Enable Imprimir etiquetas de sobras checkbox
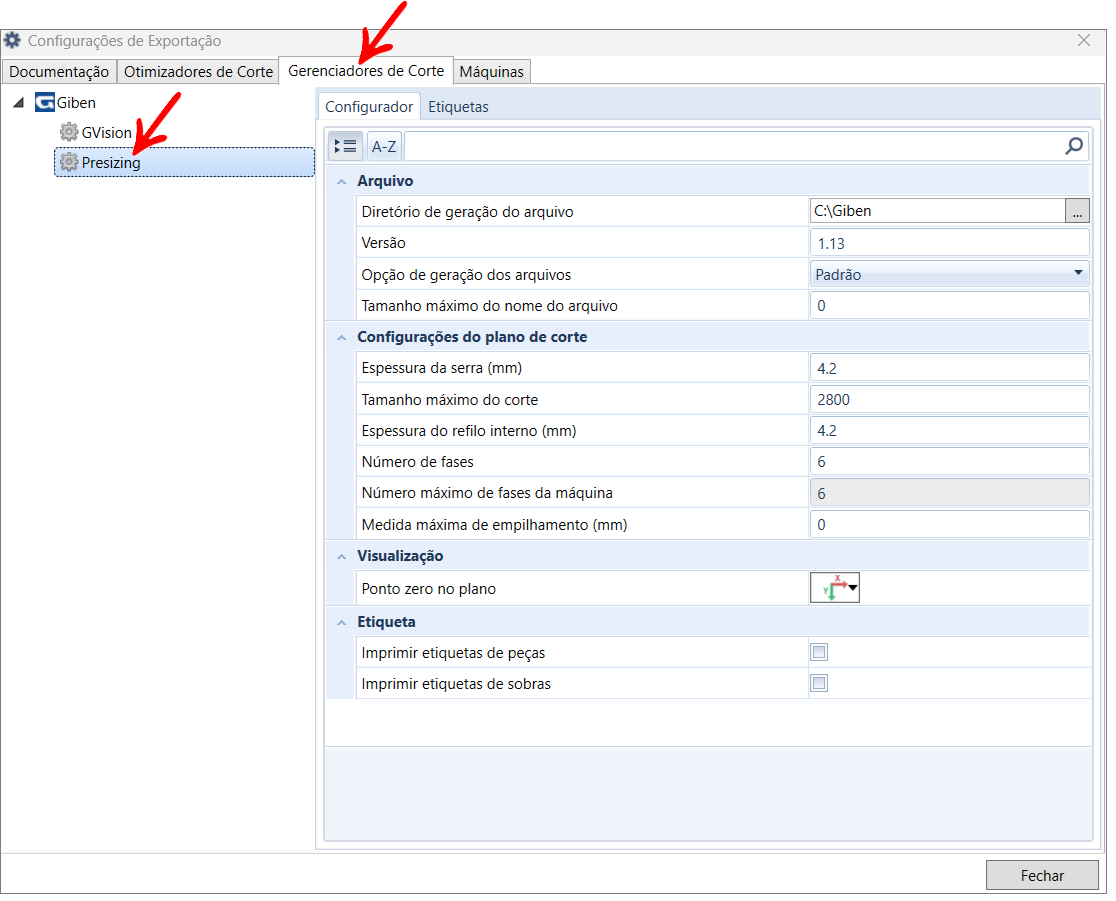The height and width of the screenshot is (901, 1116). [x=819, y=683]
